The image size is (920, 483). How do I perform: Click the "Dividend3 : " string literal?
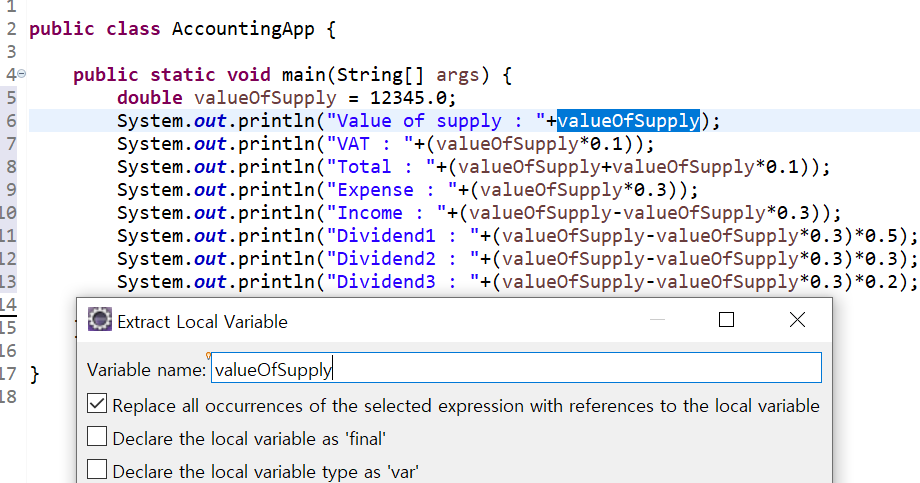point(404,281)
